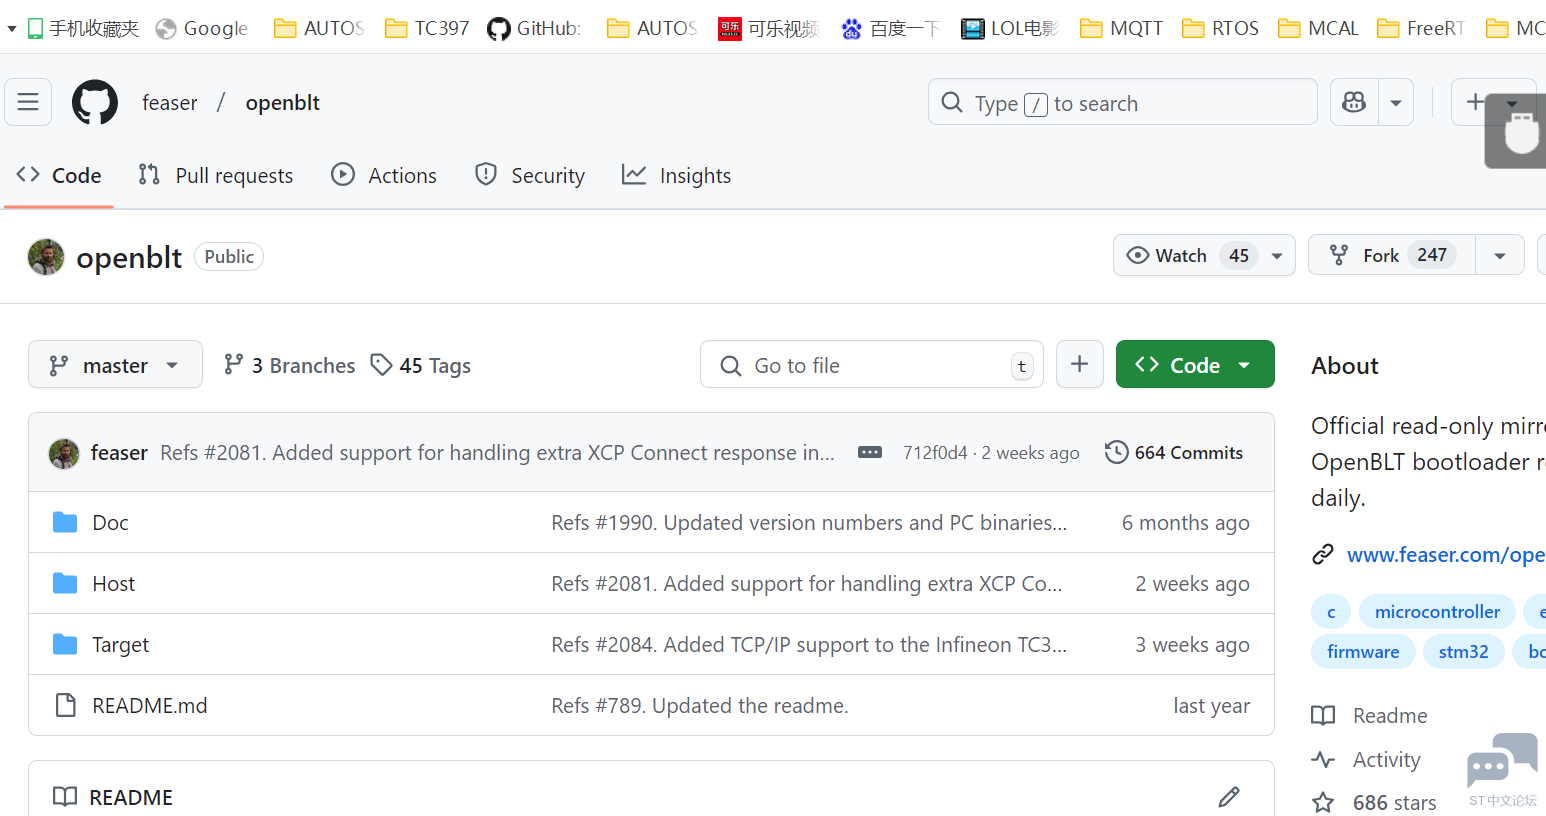Expand the Watch options dropdown caret

pyautogui.click(x=1277, y=255)
